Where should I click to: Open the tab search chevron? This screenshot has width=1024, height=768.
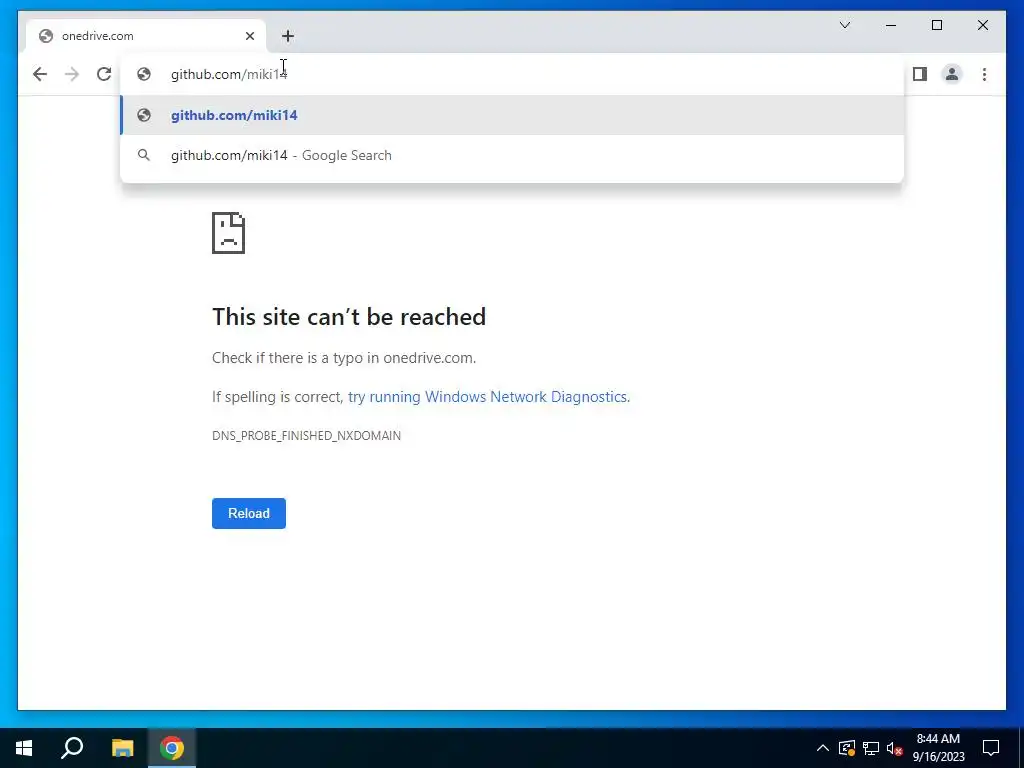tap(844, 25)
